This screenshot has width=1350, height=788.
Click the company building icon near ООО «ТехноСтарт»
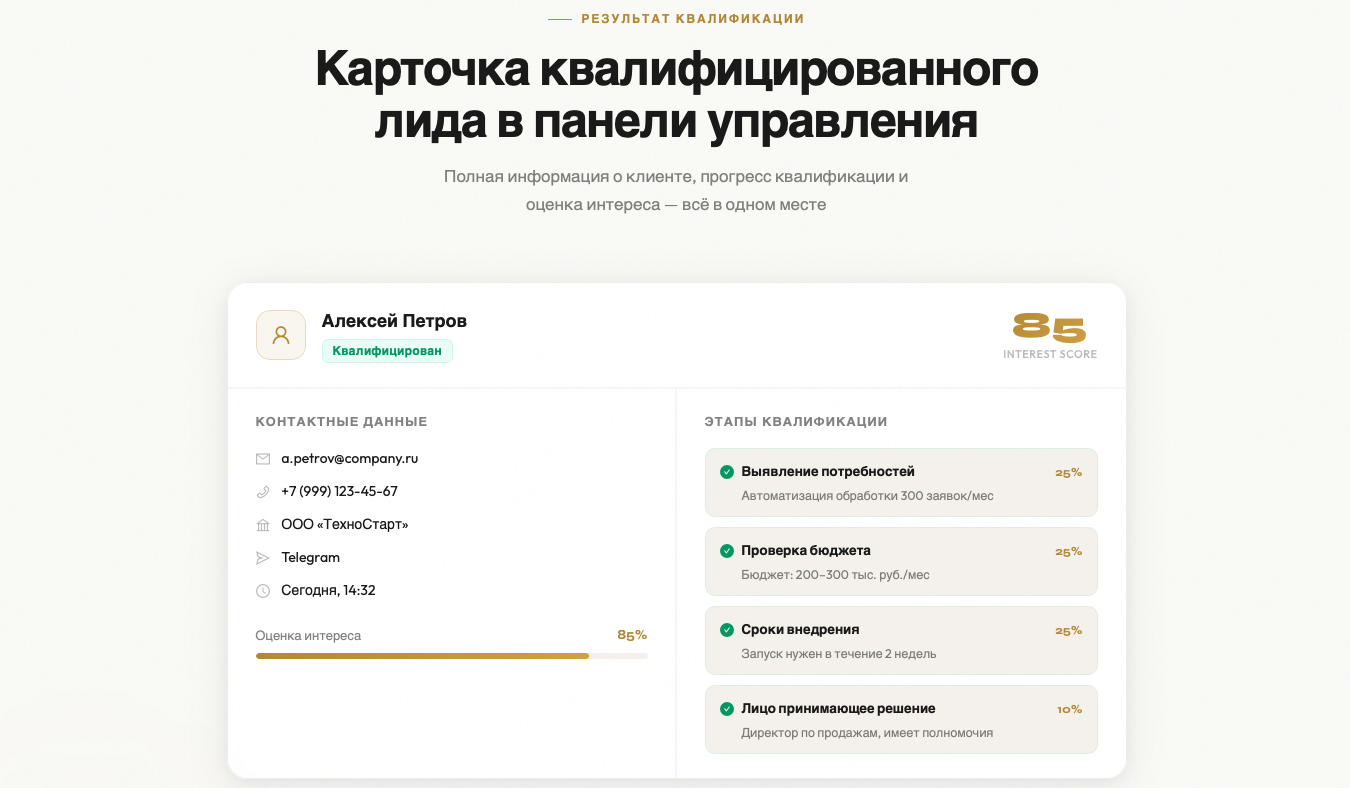point(263,524)
